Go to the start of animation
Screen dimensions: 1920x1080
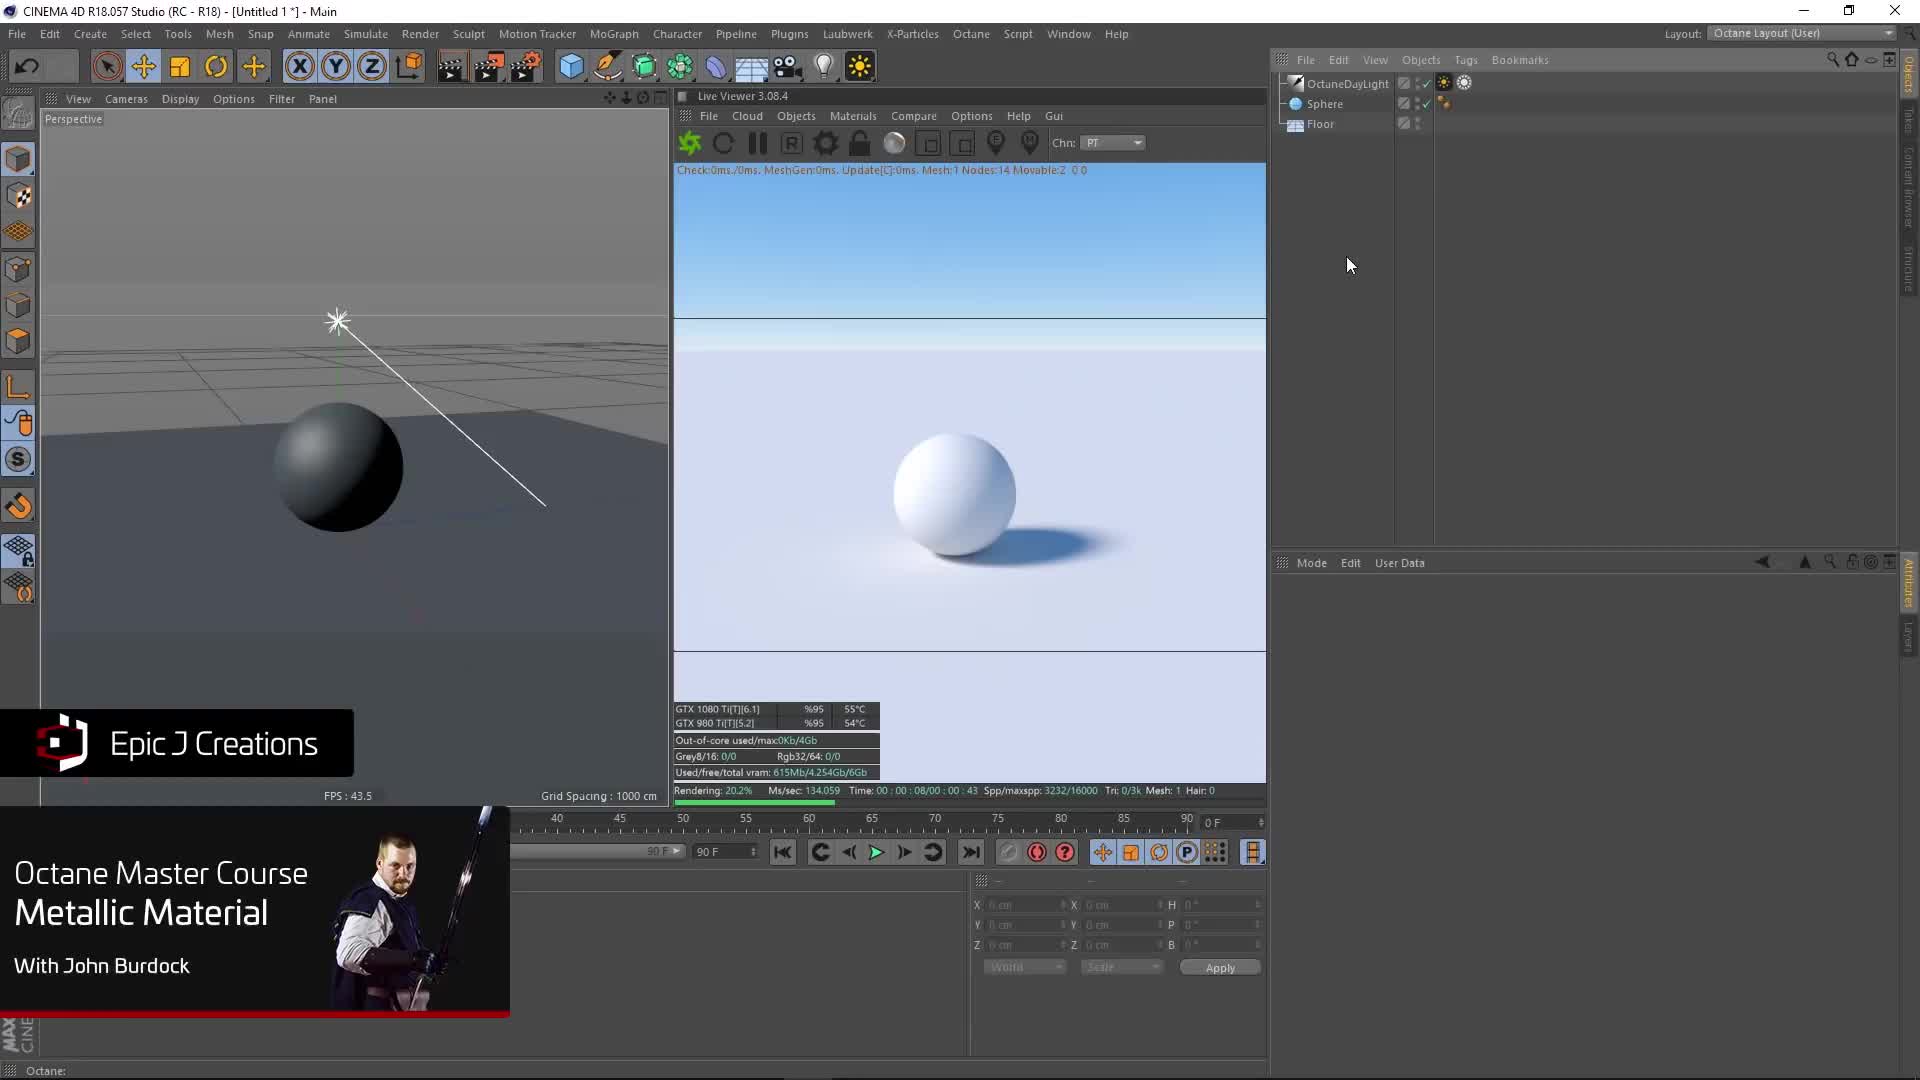(783, 852)
